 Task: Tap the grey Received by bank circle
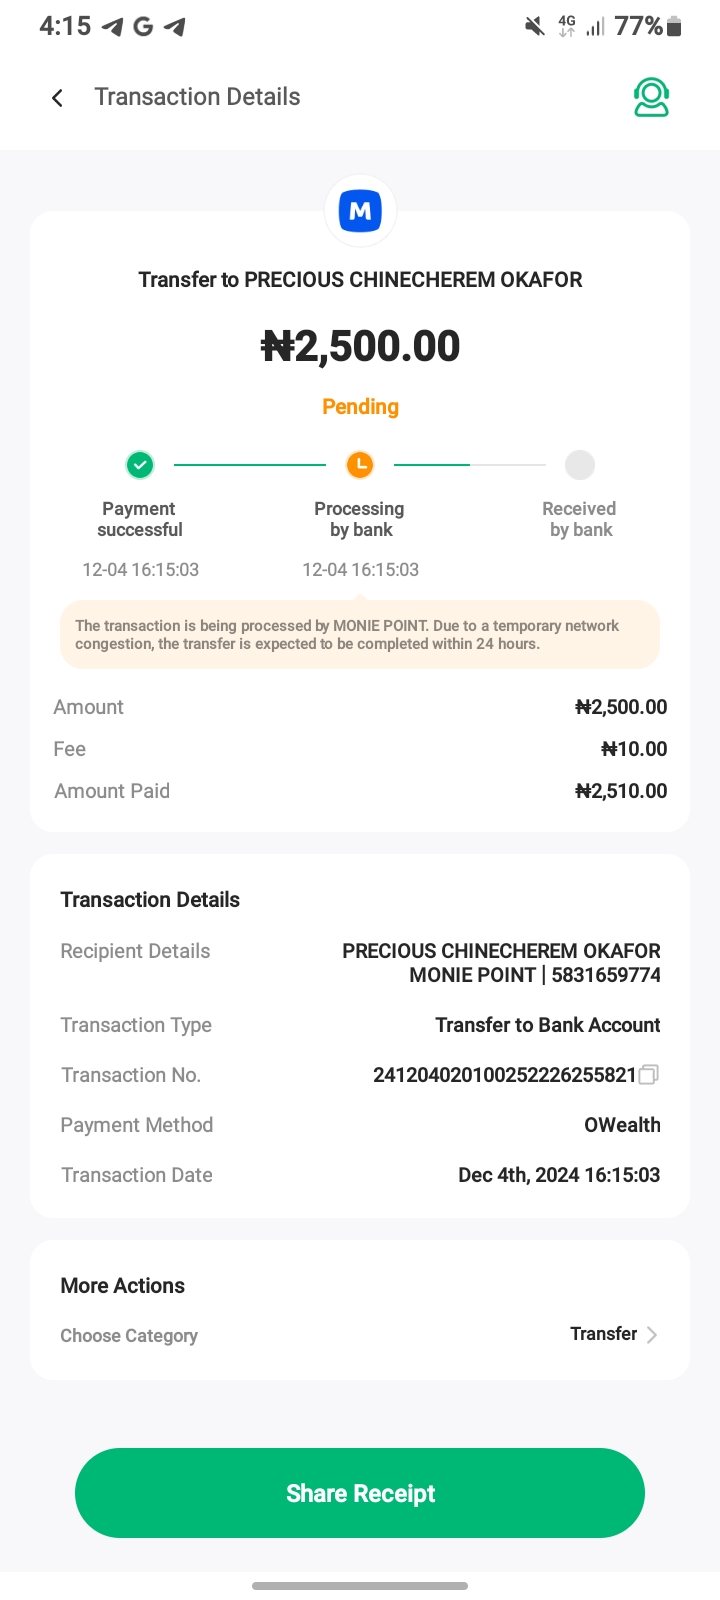pyautogui.click(x=580, y=465)
